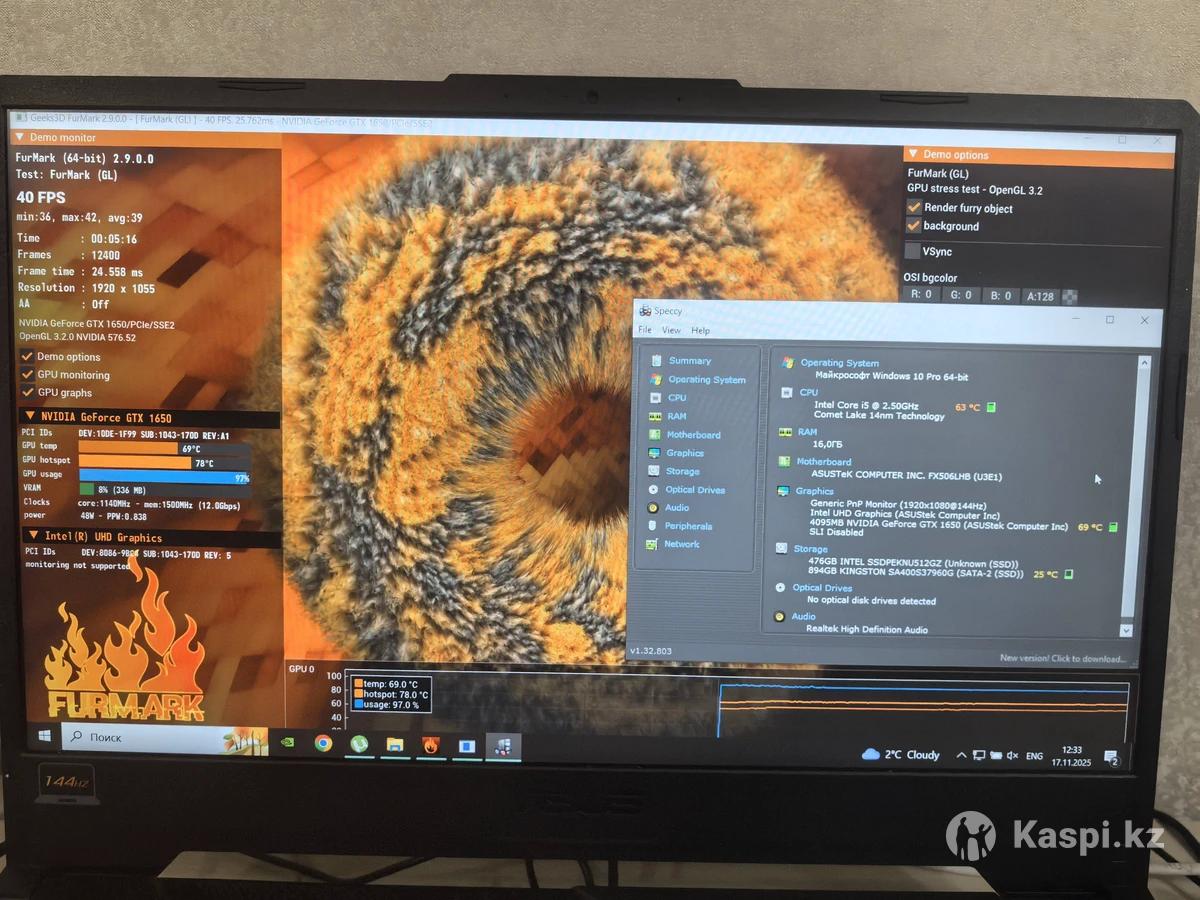Open the Storage section in Speccy
Viewport: 1200px width, 900px height.
(x=682, y=471)
